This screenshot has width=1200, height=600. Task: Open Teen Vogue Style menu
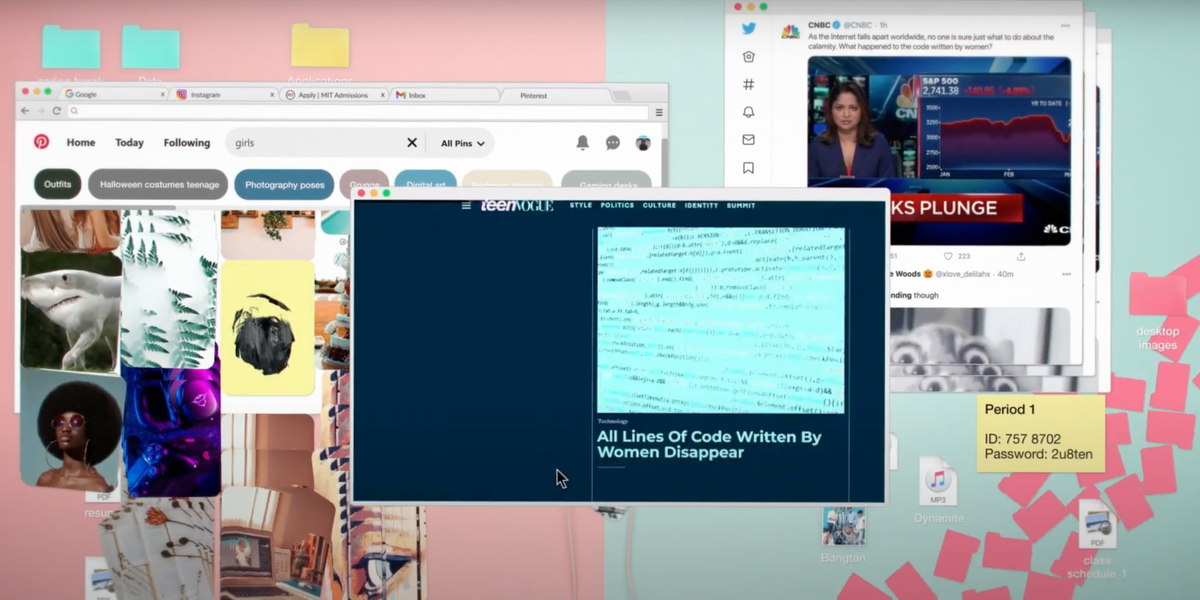click(x=580, y=205)
